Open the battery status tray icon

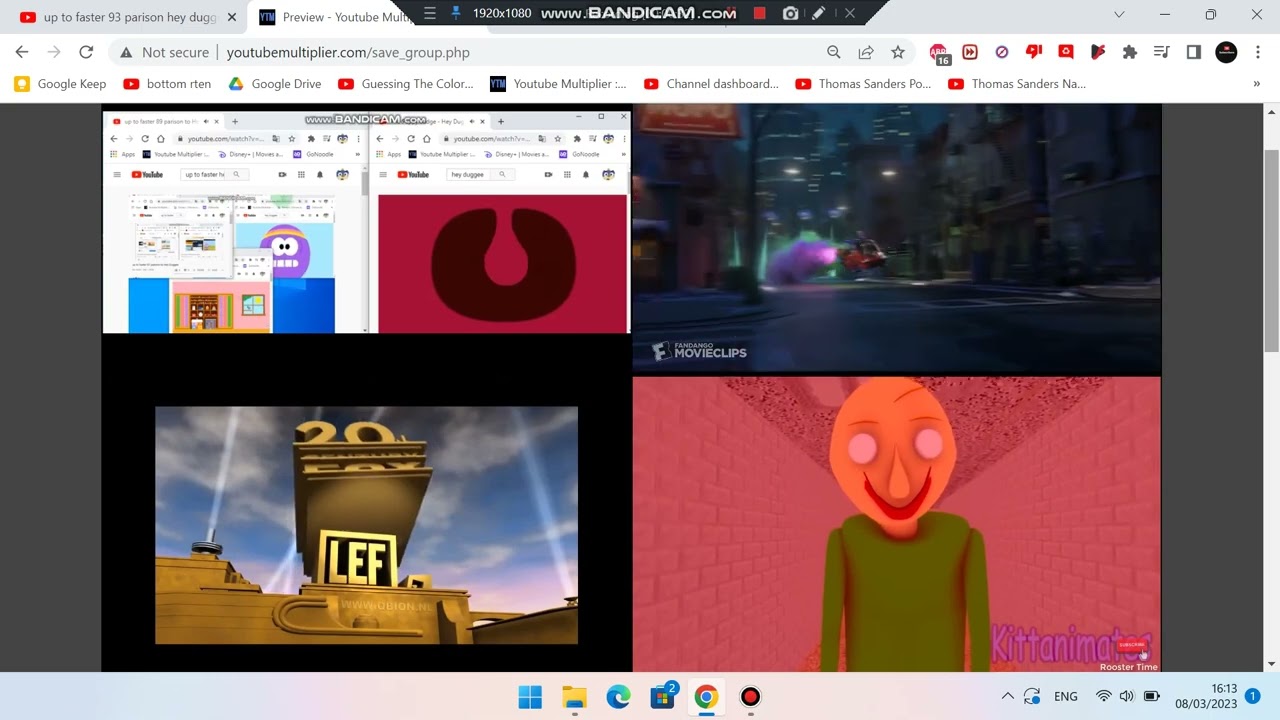(1152, 696)
